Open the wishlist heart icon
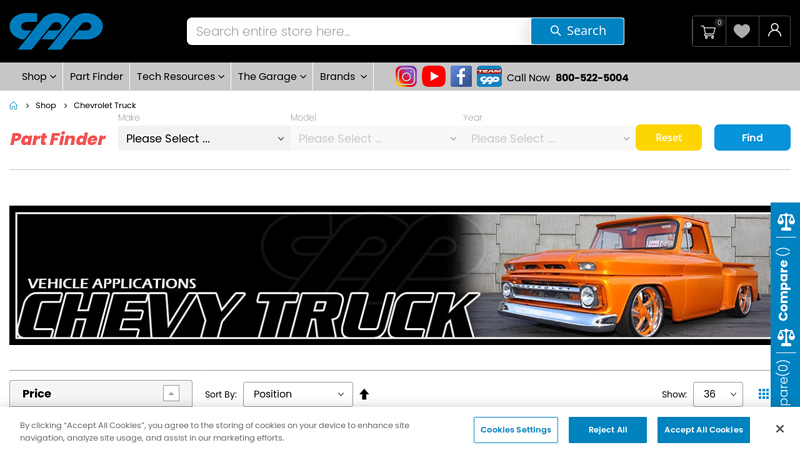This screenshot has height=450, width=800. [x=742, y=32]
